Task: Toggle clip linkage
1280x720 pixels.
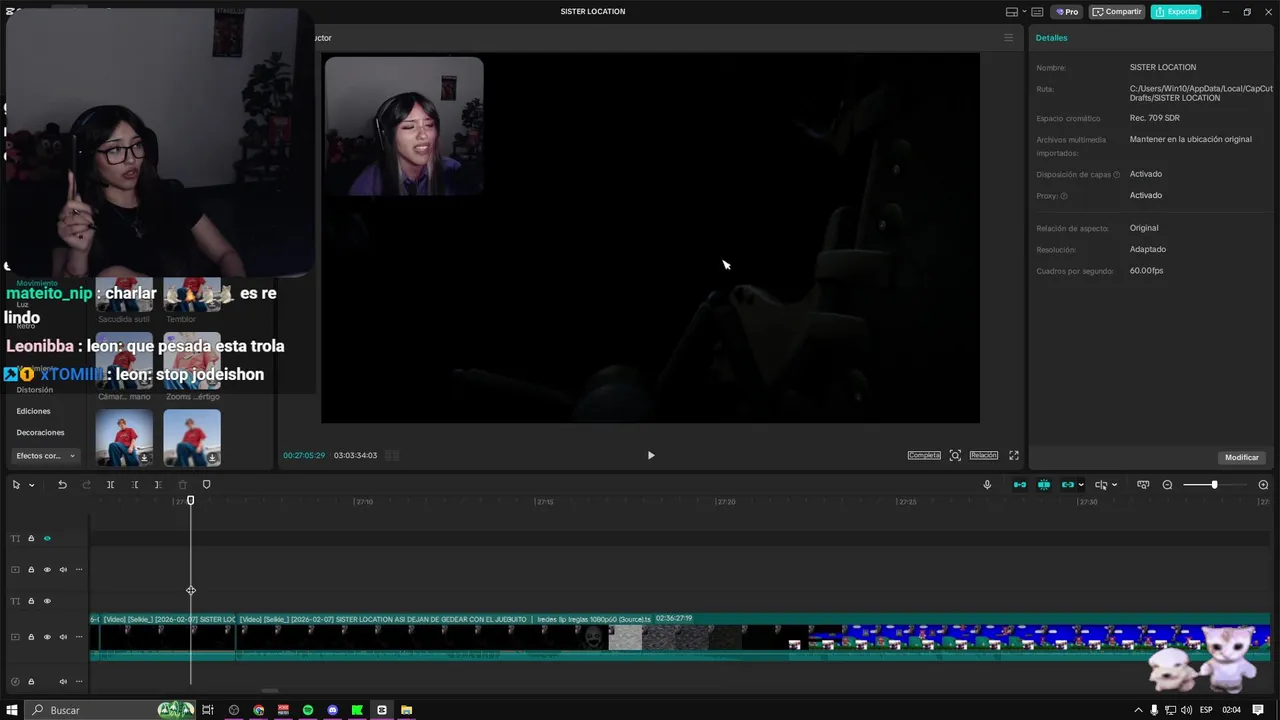Action: tap(1067, 485)
